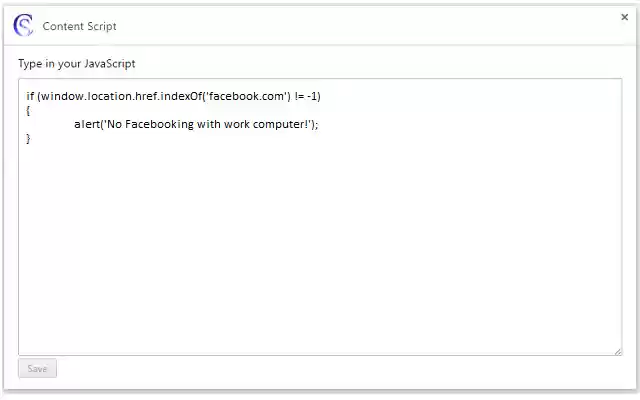640x400 pixels.
Task: Click the "!=" operator in the condition
Action: 299,96
